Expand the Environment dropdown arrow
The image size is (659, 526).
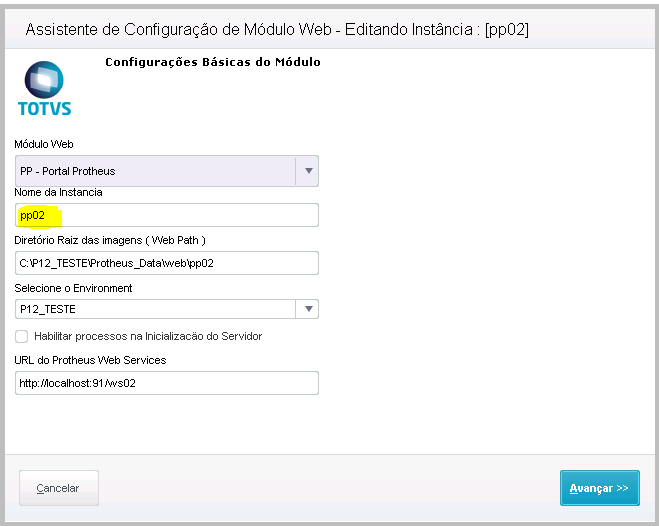pos(309,309)
